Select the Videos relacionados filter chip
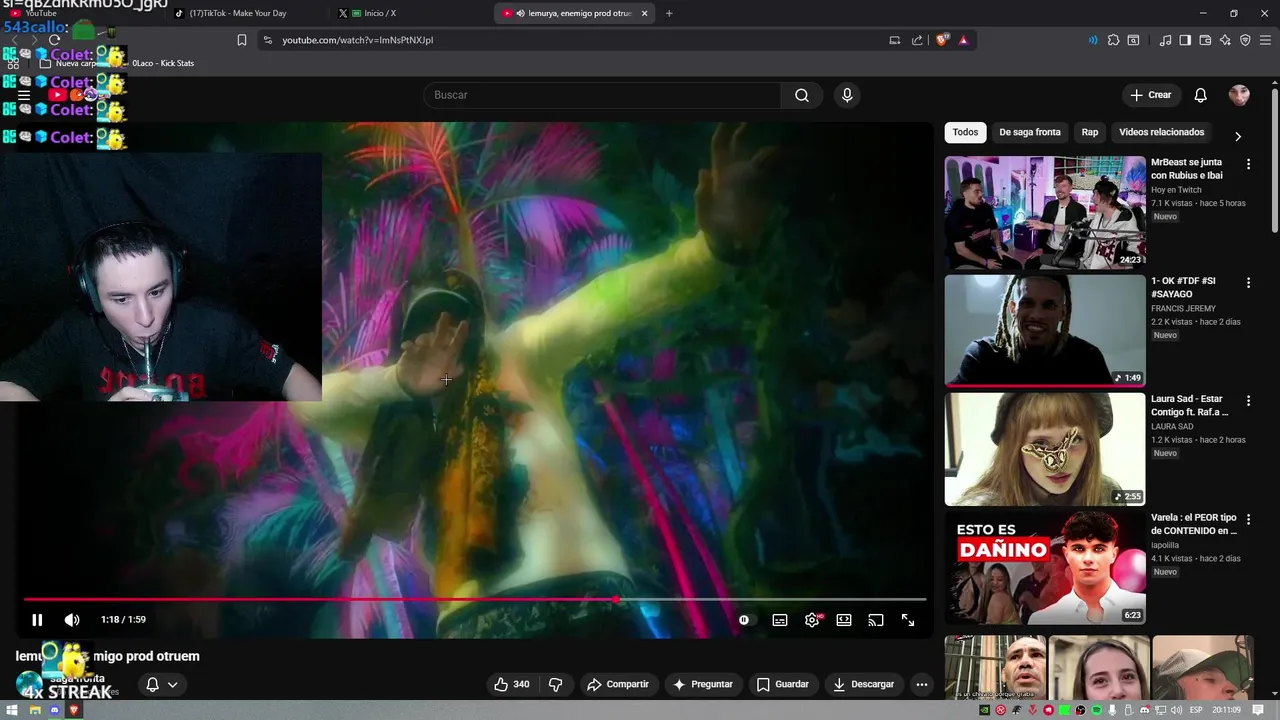Viewport: 1280px width, 720px height. 1162,132
